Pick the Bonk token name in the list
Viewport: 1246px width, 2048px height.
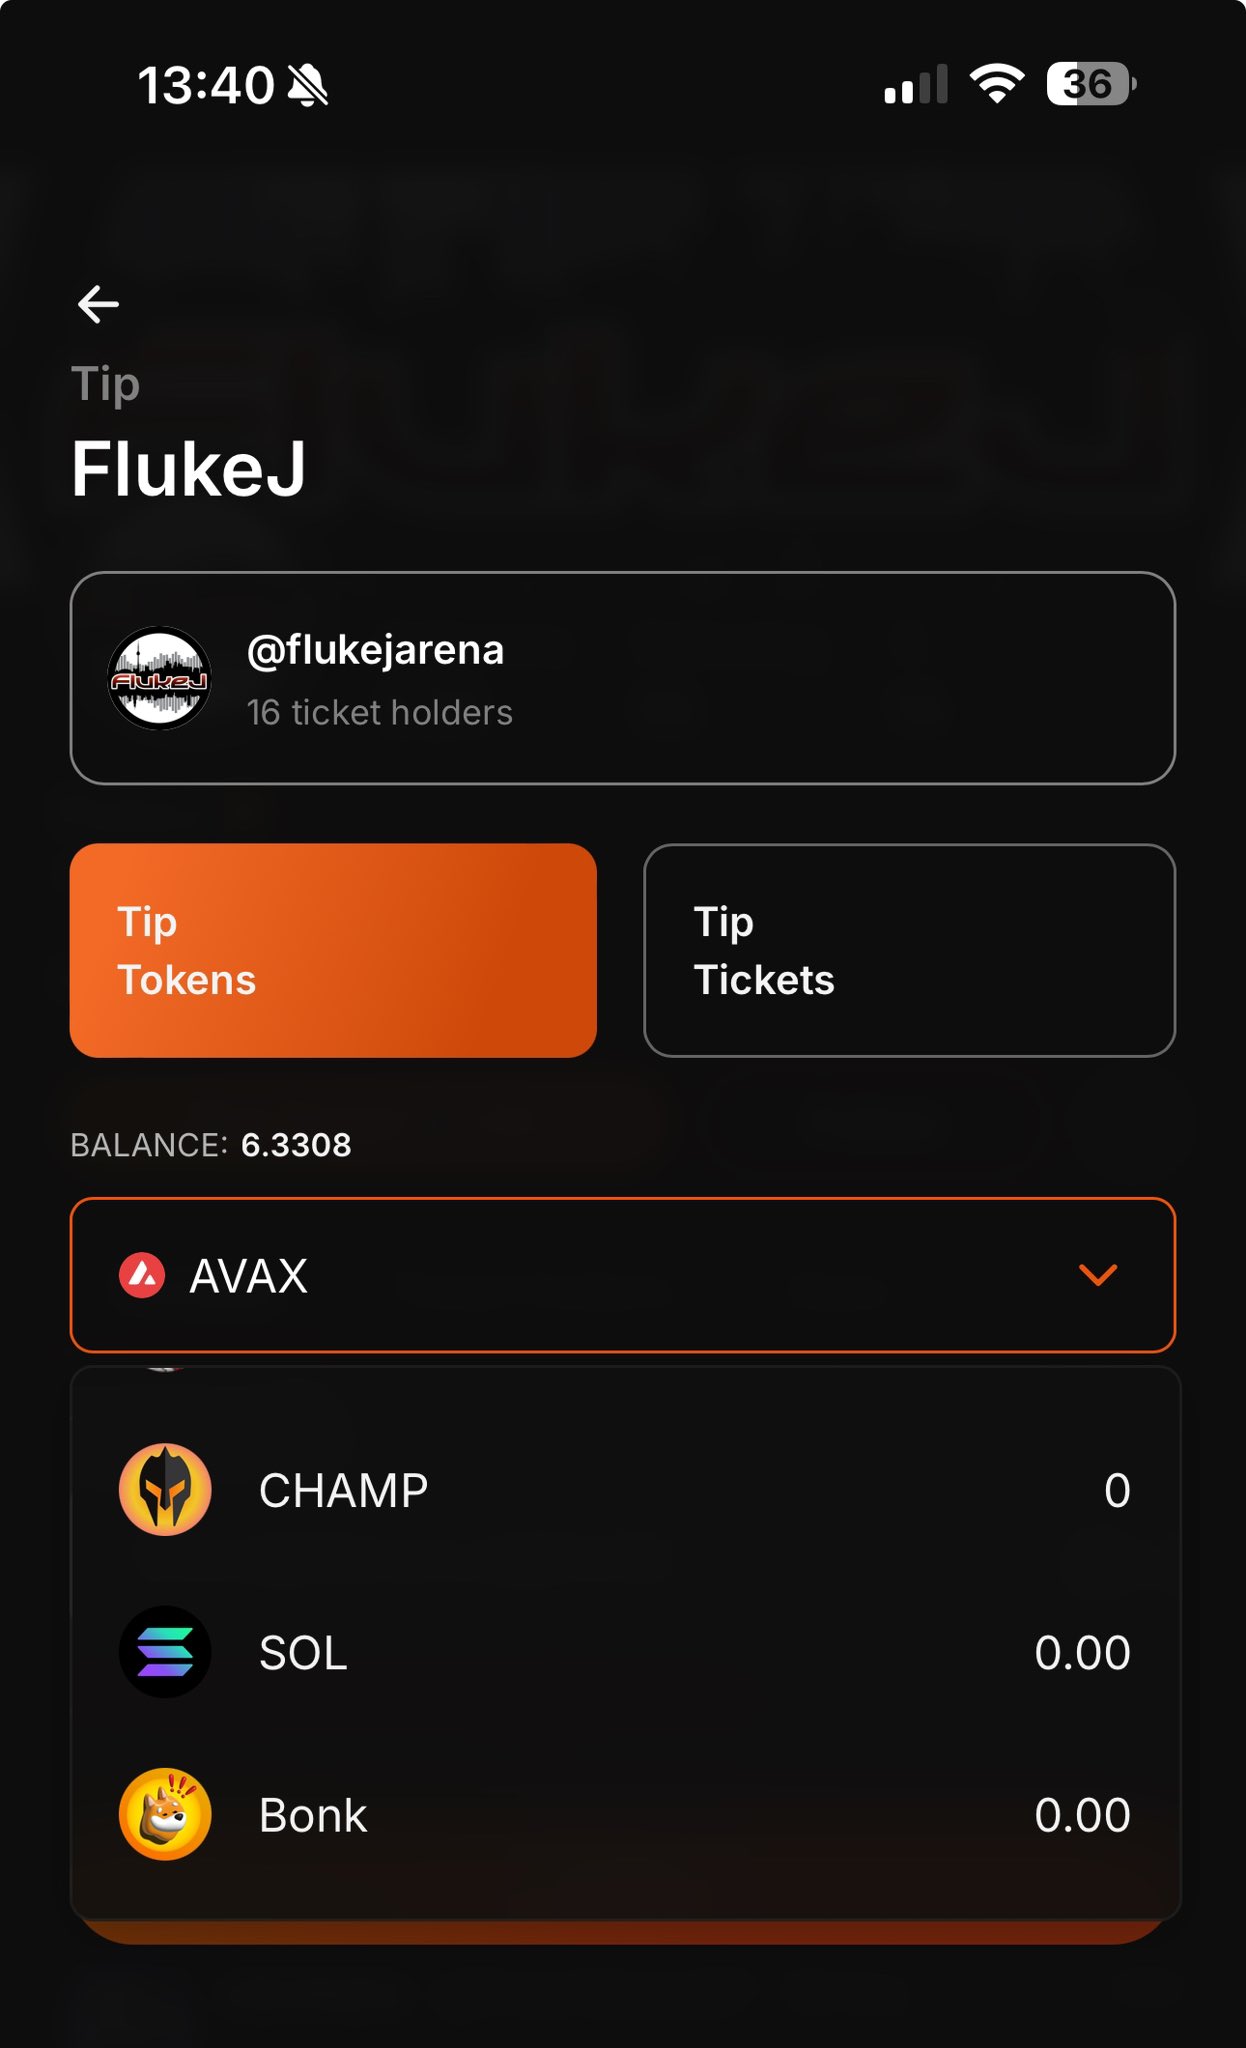[x=313, y=1815]
